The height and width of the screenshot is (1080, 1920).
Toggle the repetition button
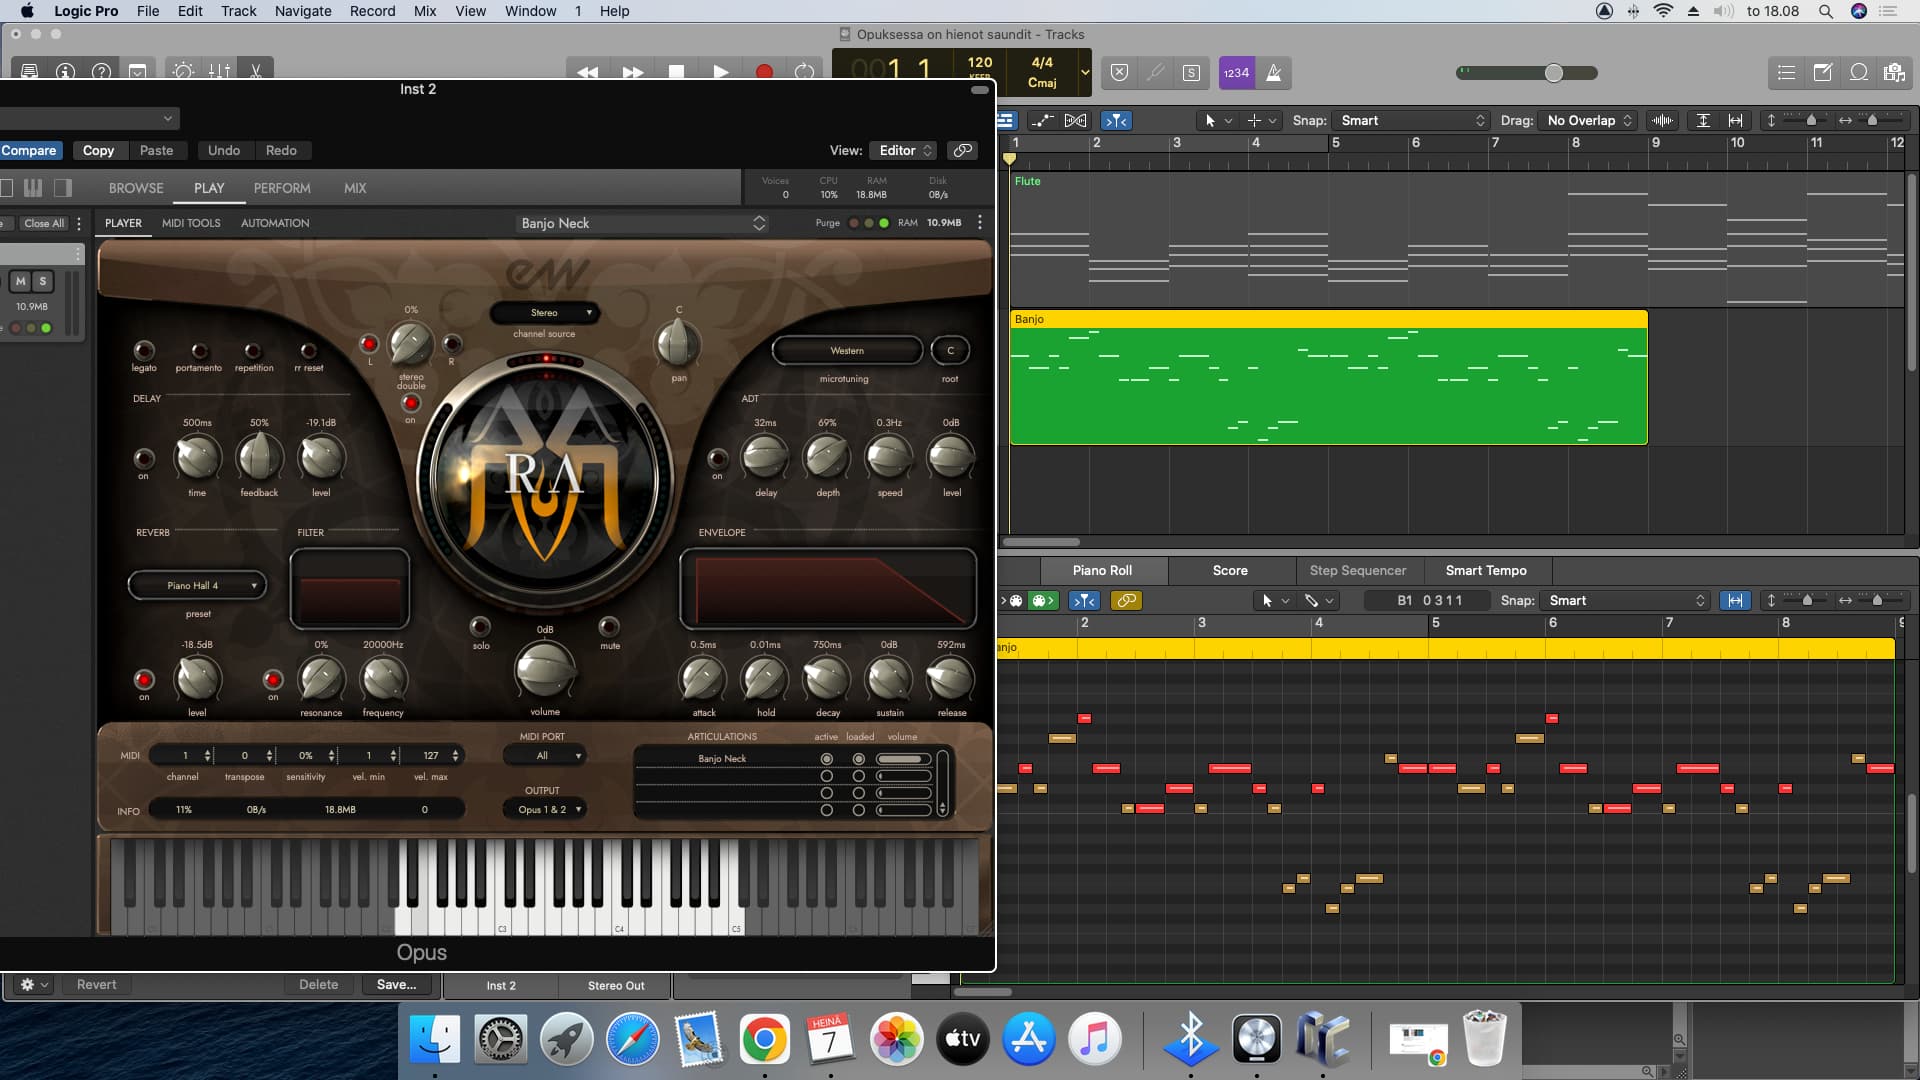(x=253, y=350)
